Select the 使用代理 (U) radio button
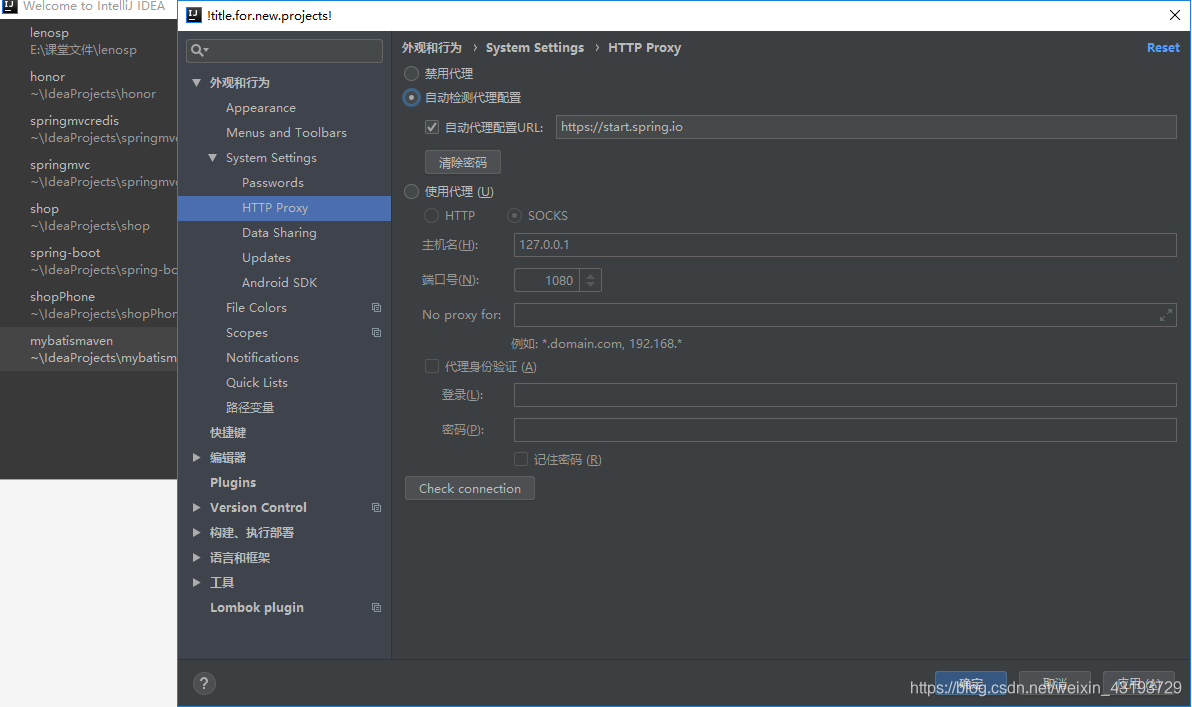 tap(411, 192)
